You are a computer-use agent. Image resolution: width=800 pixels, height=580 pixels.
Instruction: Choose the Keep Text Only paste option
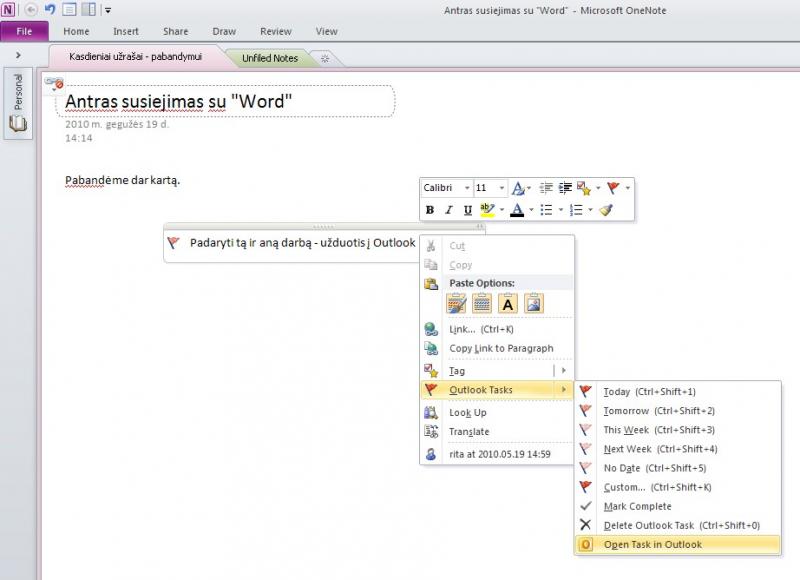click(508, 303)
